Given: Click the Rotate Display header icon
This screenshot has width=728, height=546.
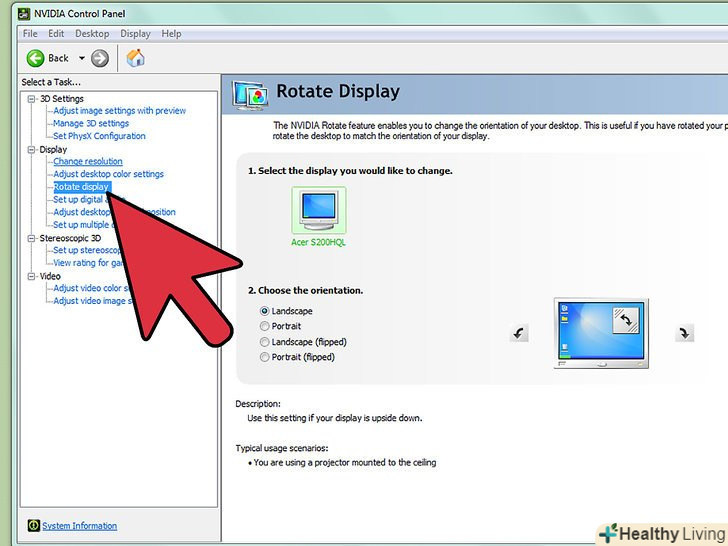Looking at the screenshot, I should tap(250, 95).
